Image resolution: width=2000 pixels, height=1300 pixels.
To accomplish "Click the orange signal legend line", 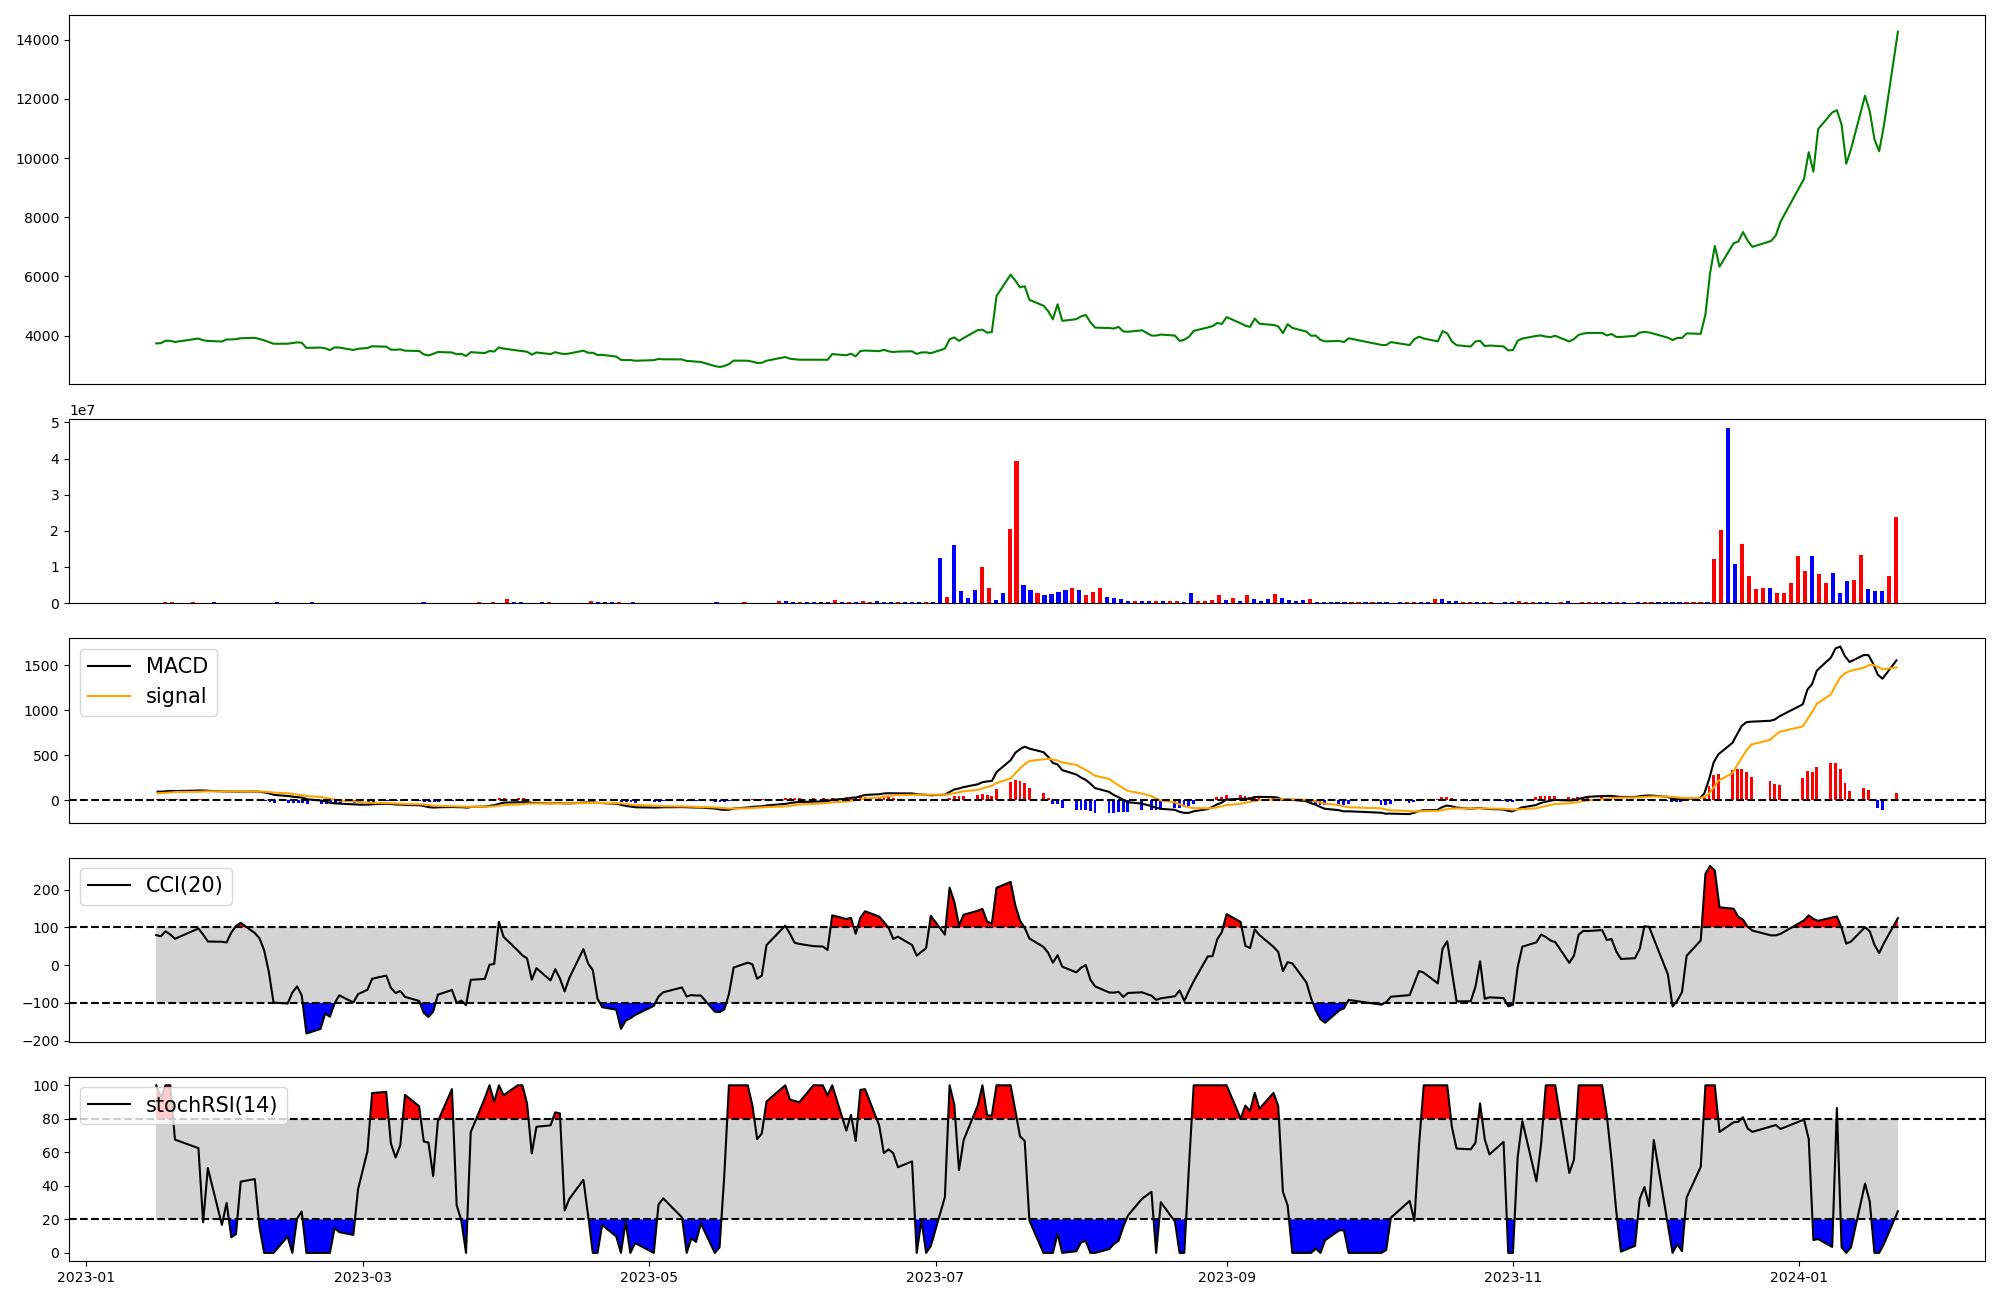I will [109, 696].
